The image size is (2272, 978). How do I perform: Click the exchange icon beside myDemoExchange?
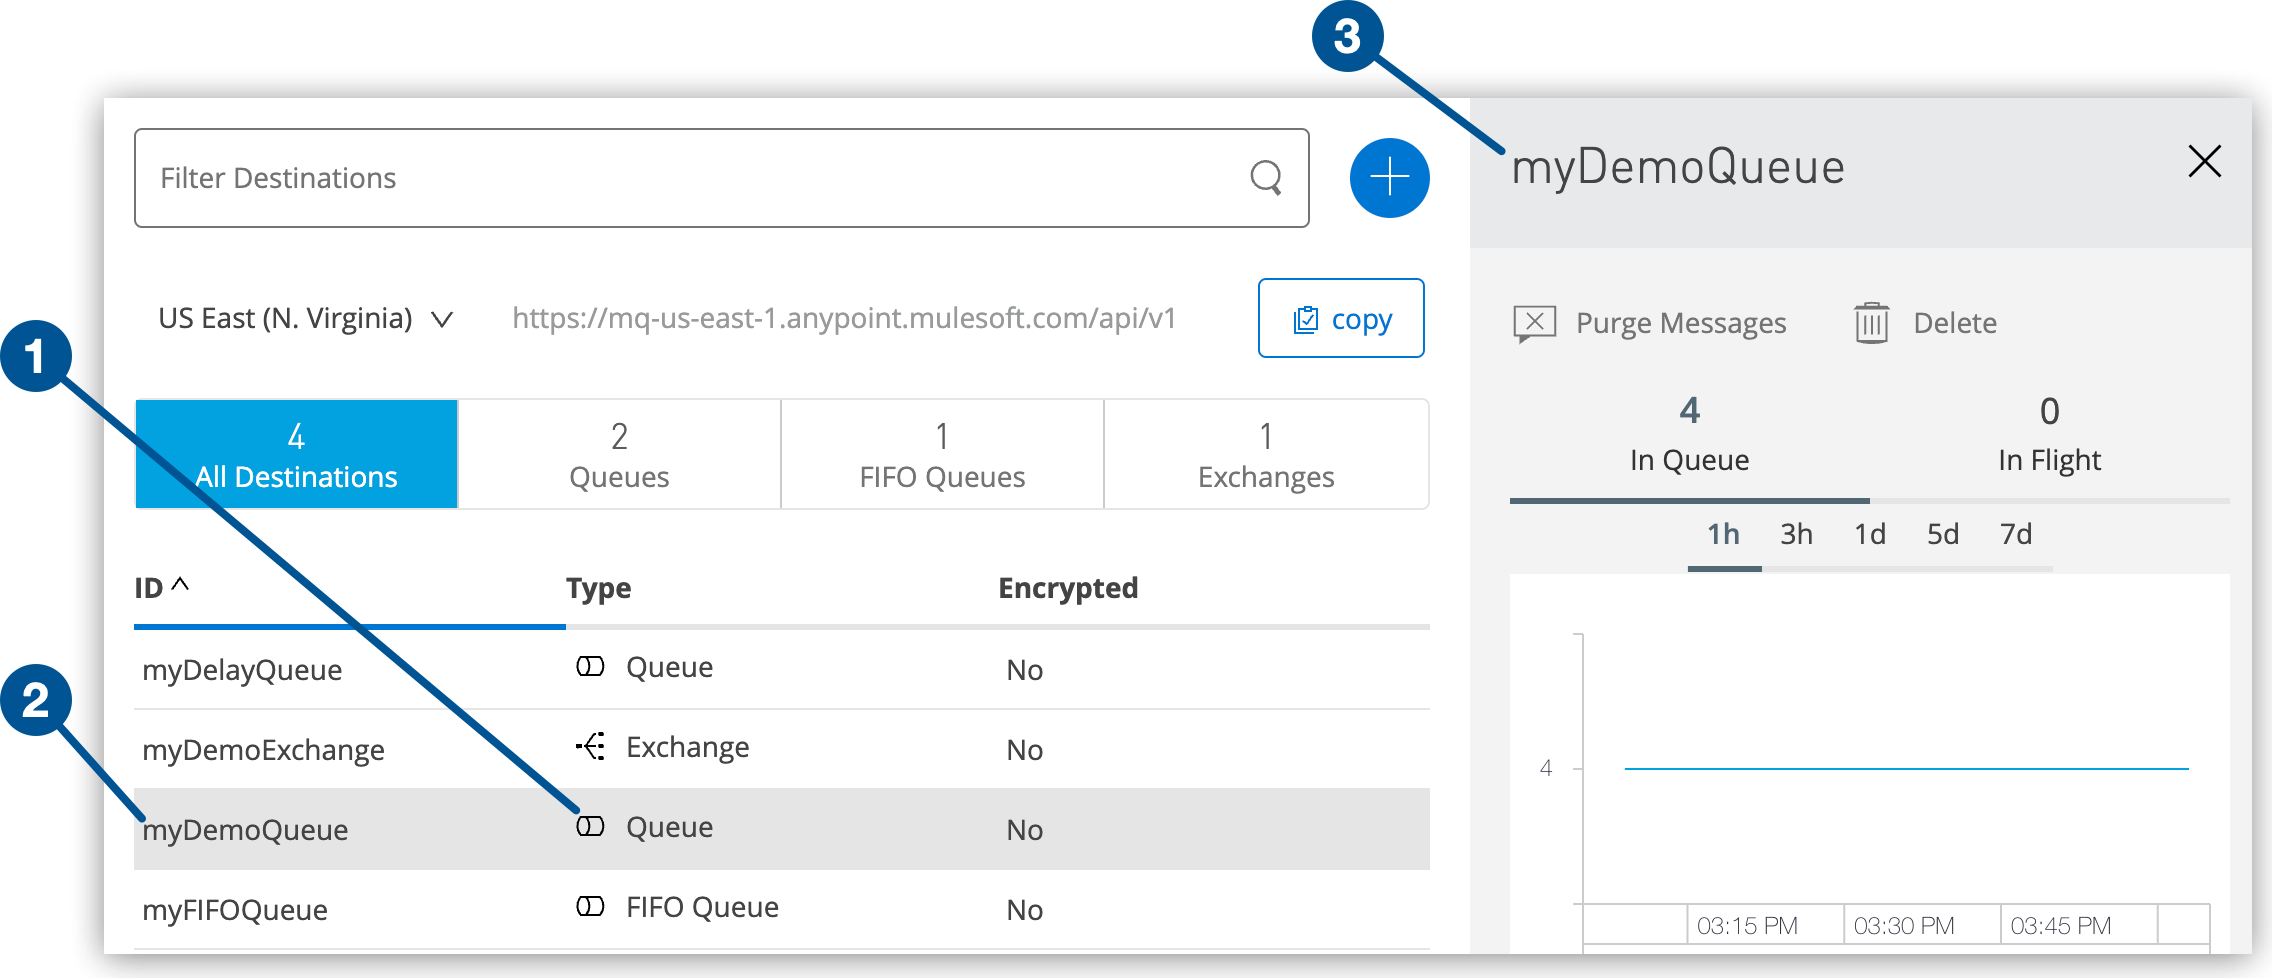pos(590,747)
